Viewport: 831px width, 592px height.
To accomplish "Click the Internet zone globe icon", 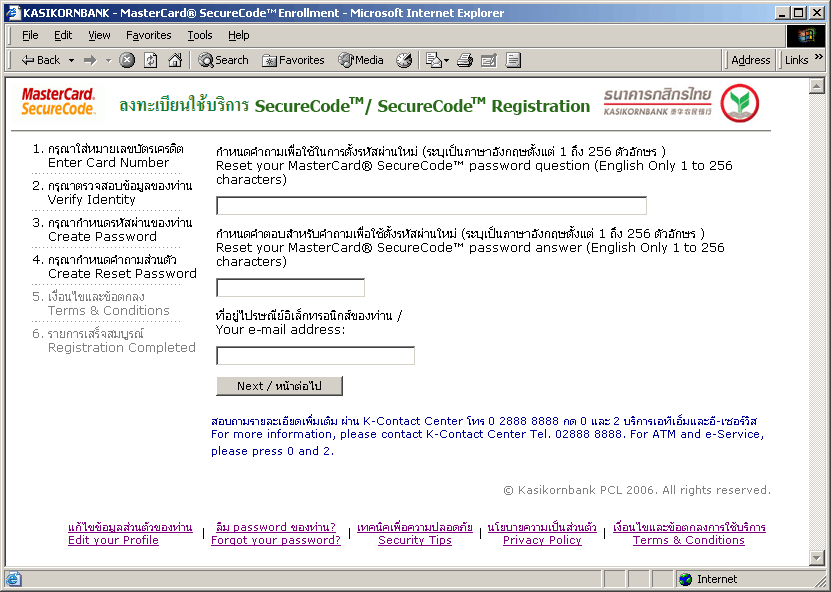I will [x=686, y=579].
